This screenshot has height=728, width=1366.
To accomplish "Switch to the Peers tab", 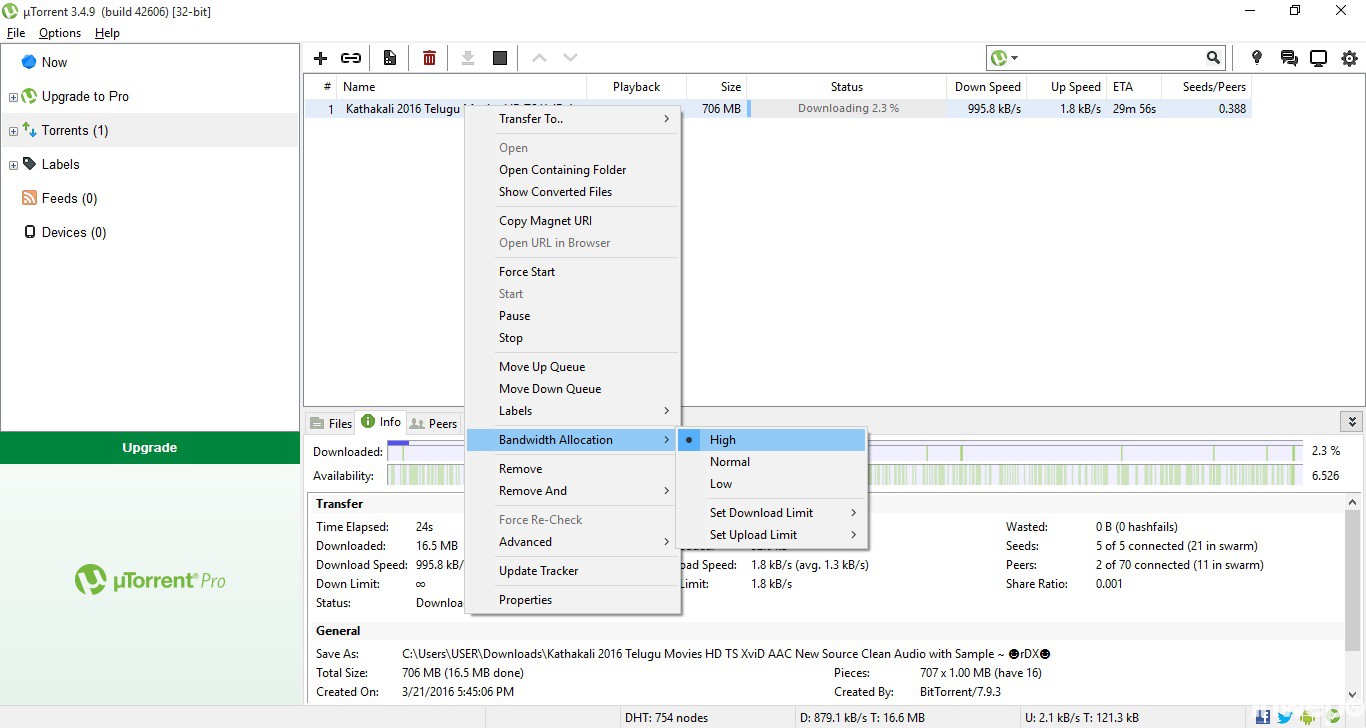I will coord(434,423).
